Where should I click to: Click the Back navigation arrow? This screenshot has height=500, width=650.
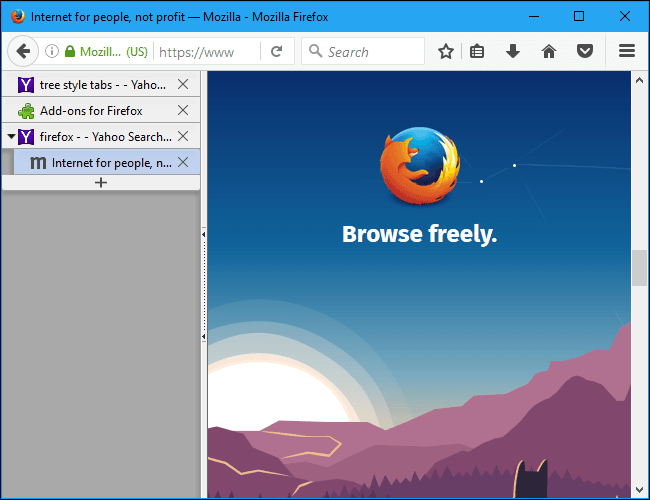pos(23,51)
